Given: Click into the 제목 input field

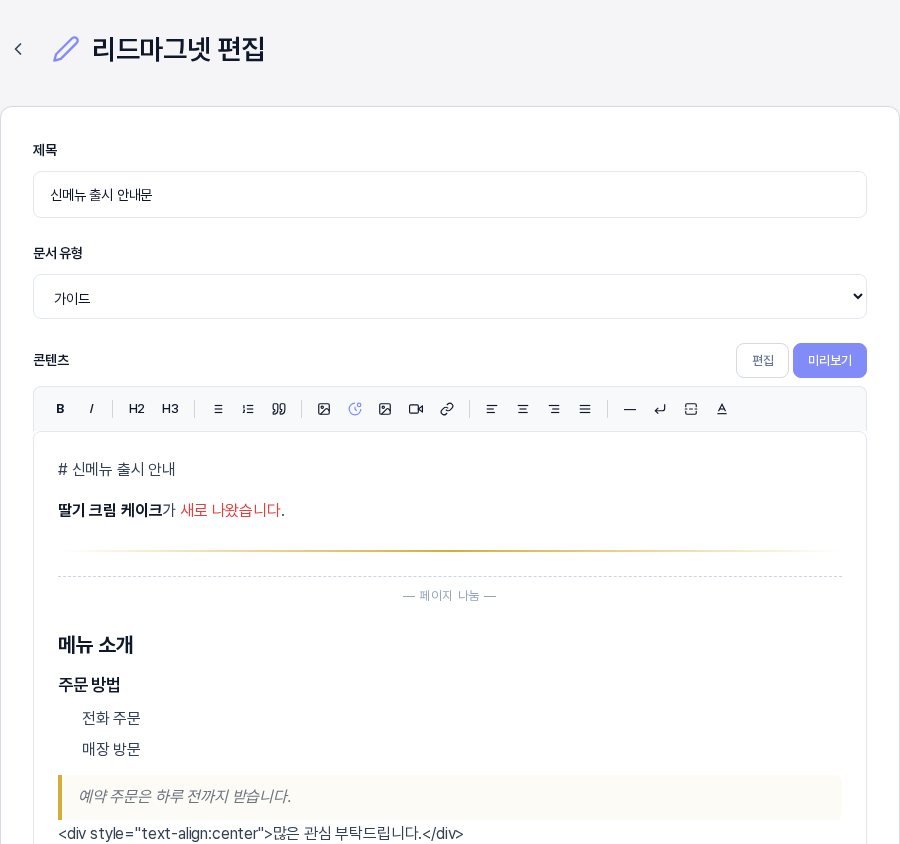Looking at the screenshot, I should (450, 195).
